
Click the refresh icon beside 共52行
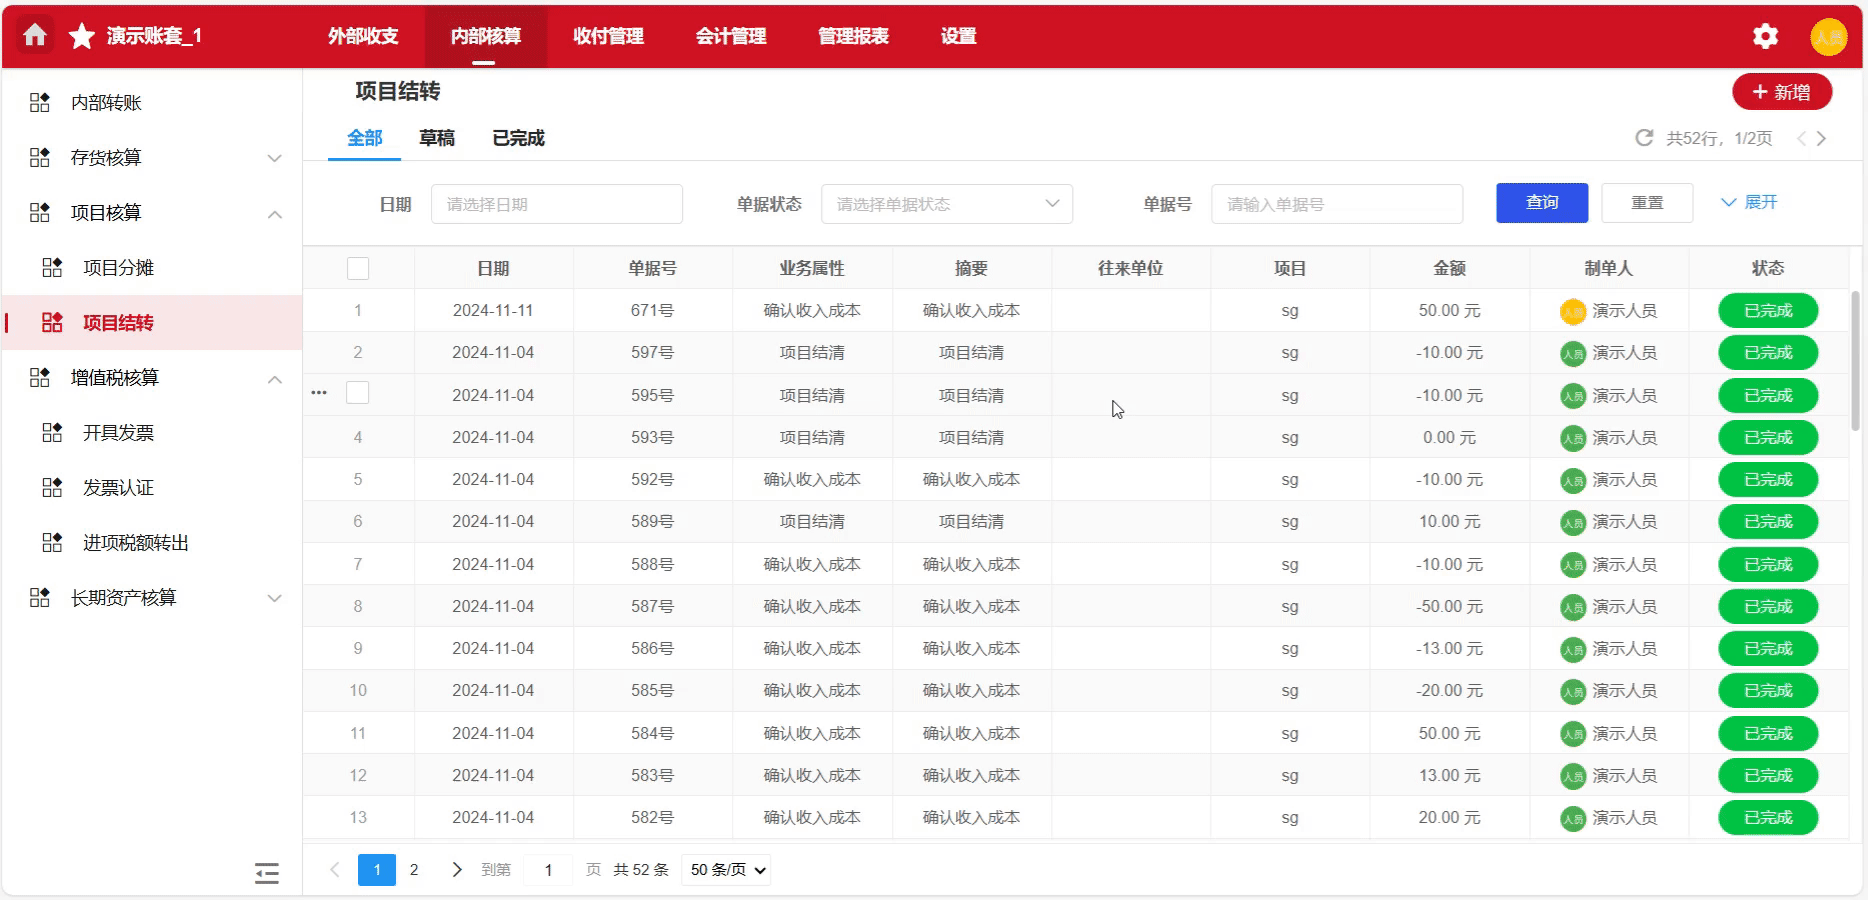point(1644,138)
